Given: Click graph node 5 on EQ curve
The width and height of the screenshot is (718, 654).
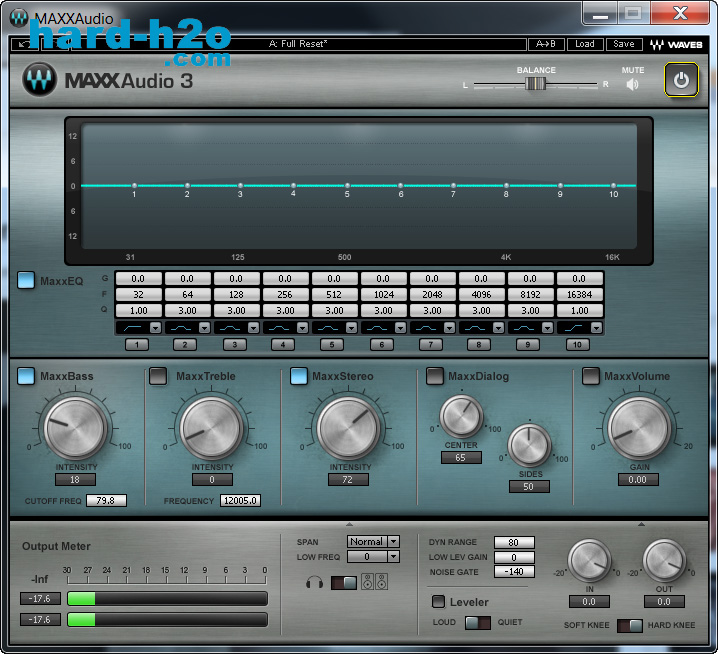Looking at the screenshot, I should tap(347, 185).
